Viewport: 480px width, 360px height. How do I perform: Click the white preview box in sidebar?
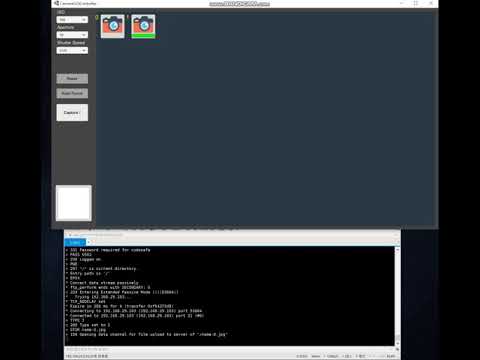click(74, 203)
